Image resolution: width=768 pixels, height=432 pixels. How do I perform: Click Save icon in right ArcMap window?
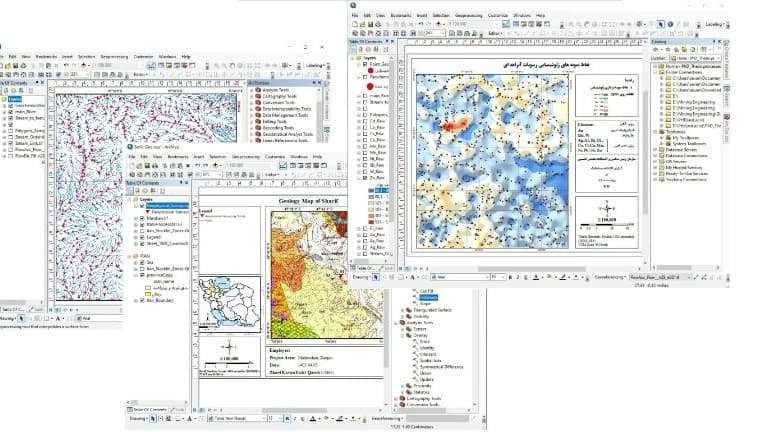click(370, 24)
